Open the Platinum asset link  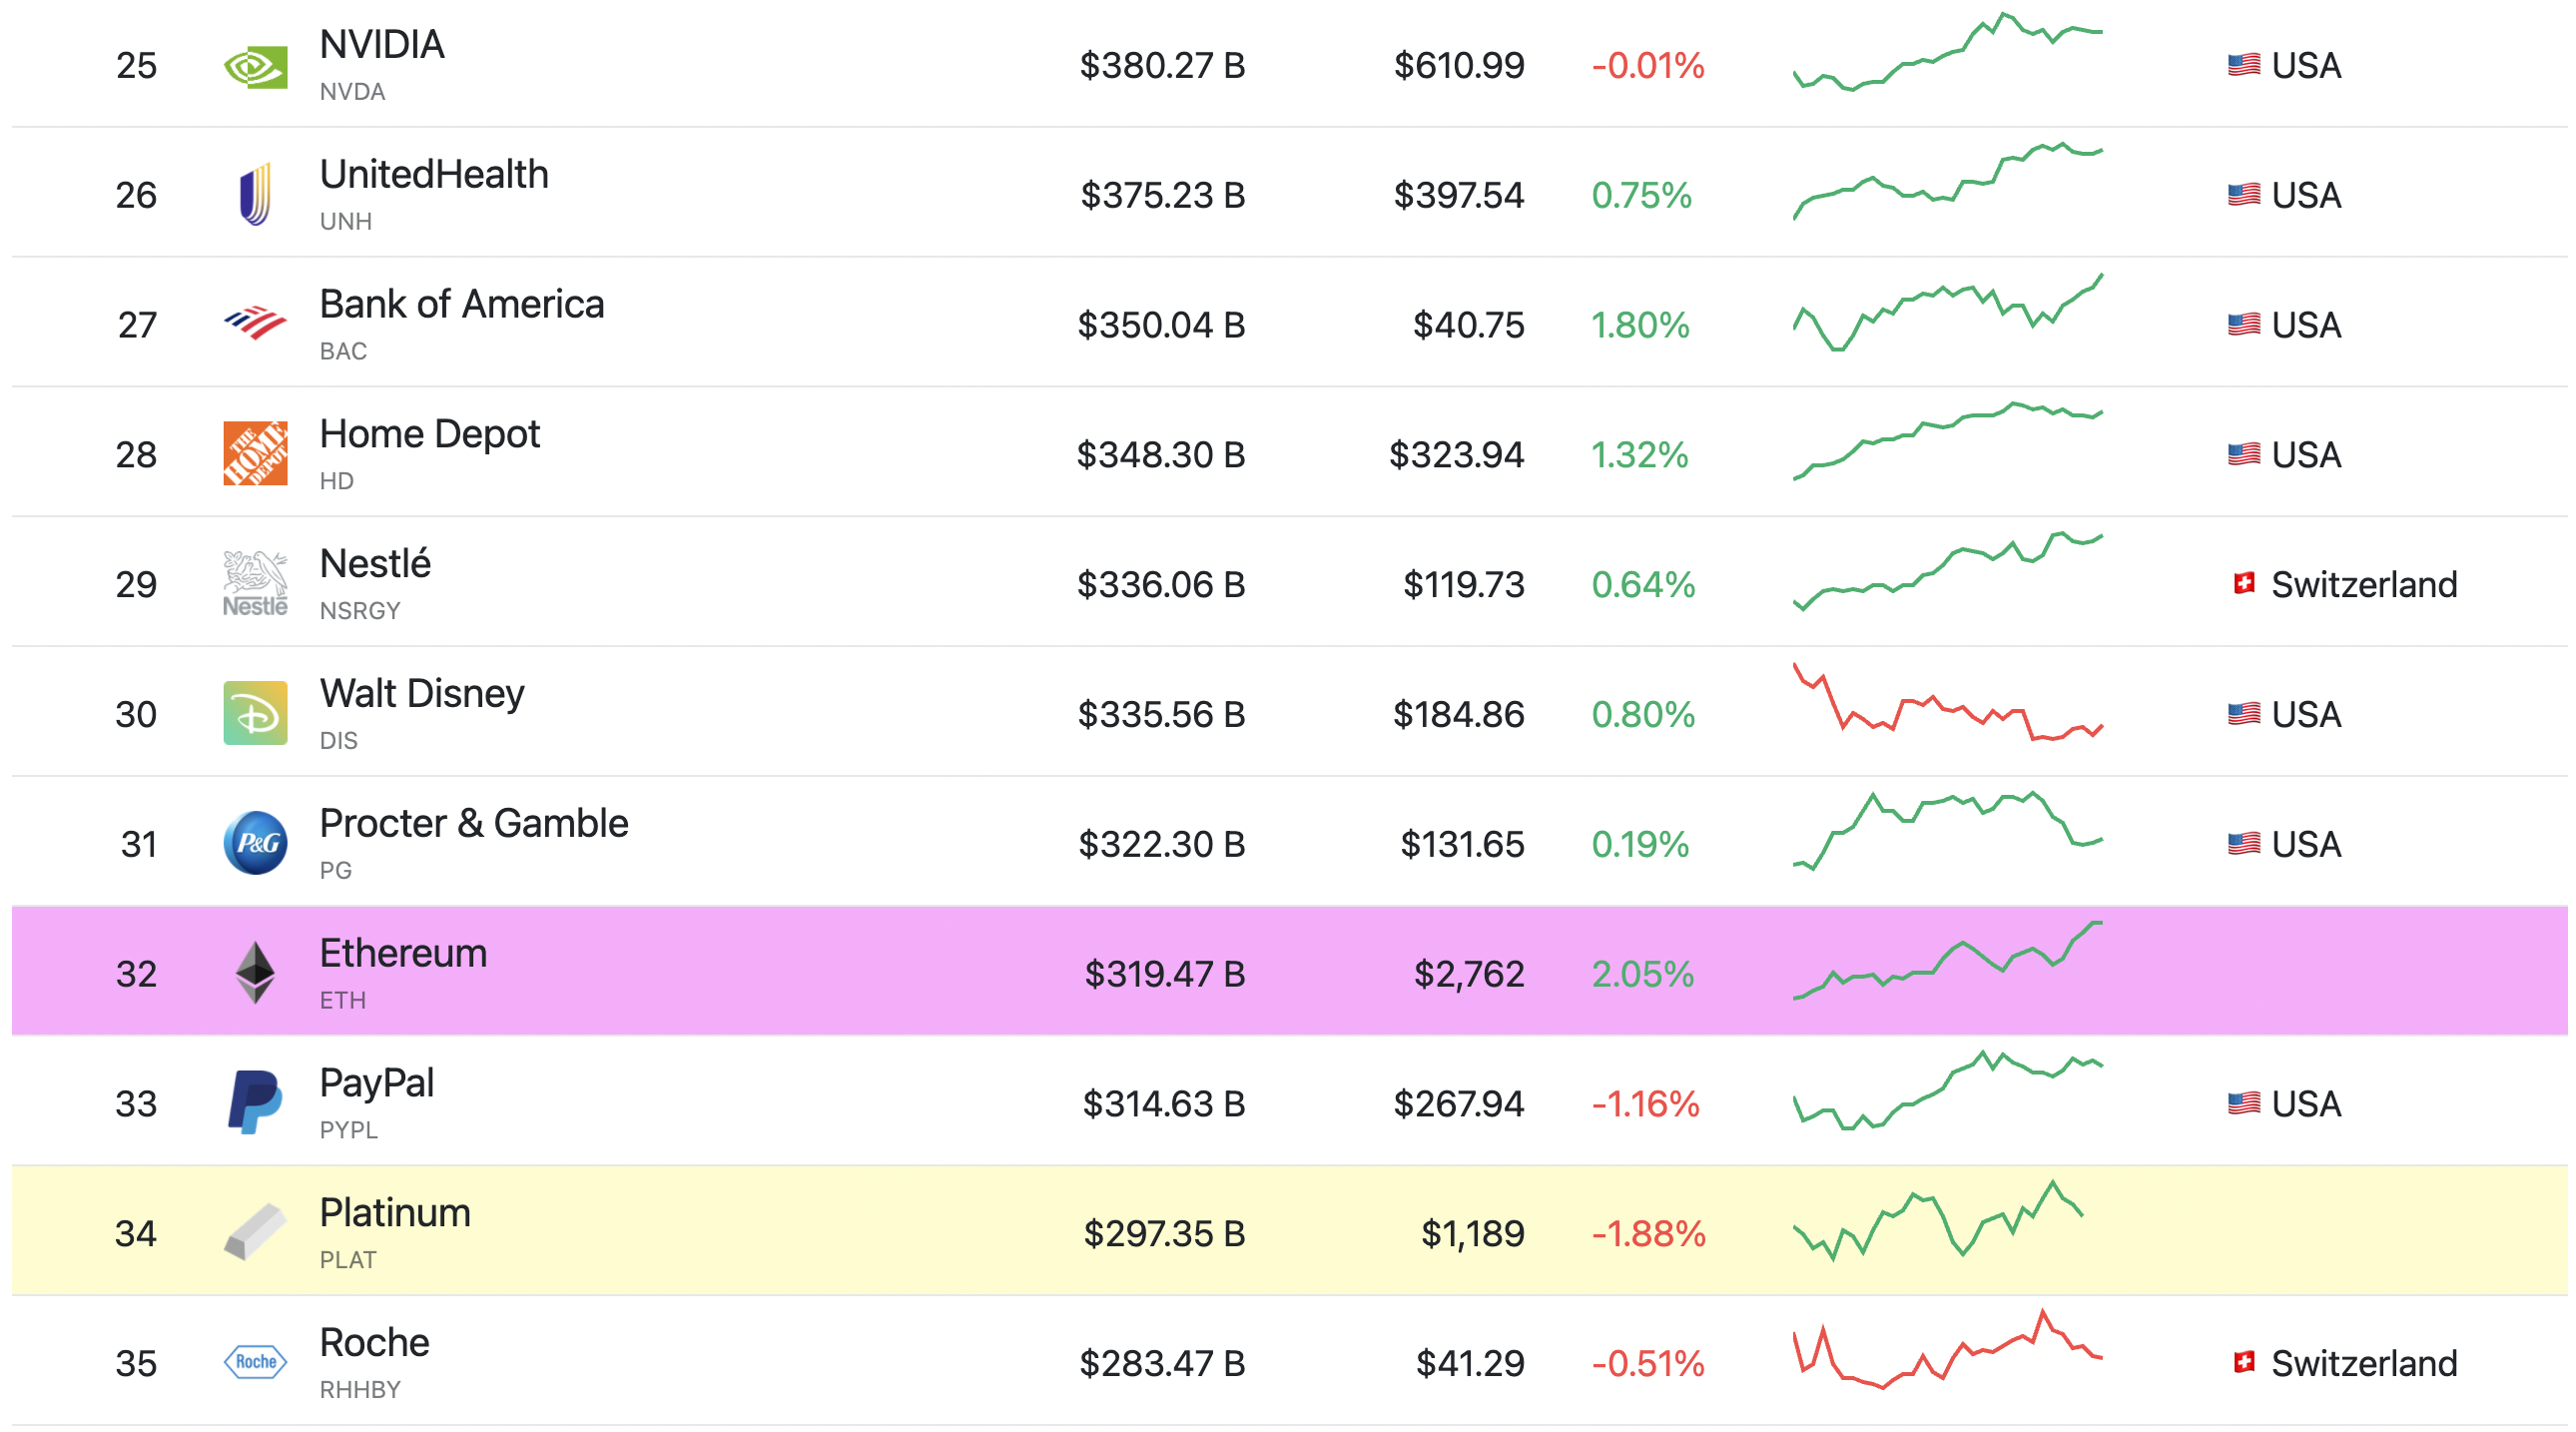pyautogui.click(x=395, y=1213)
